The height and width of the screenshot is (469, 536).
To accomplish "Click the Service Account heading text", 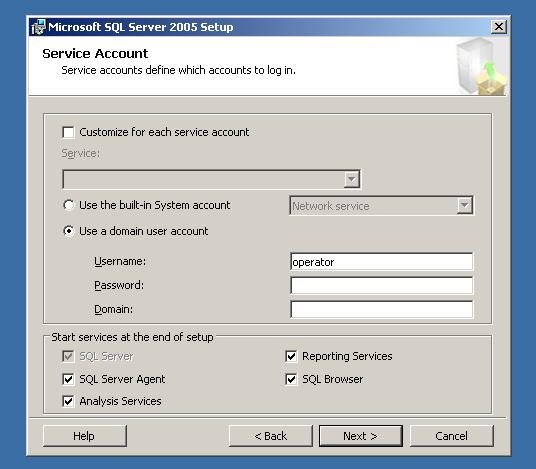I will 95,54.
